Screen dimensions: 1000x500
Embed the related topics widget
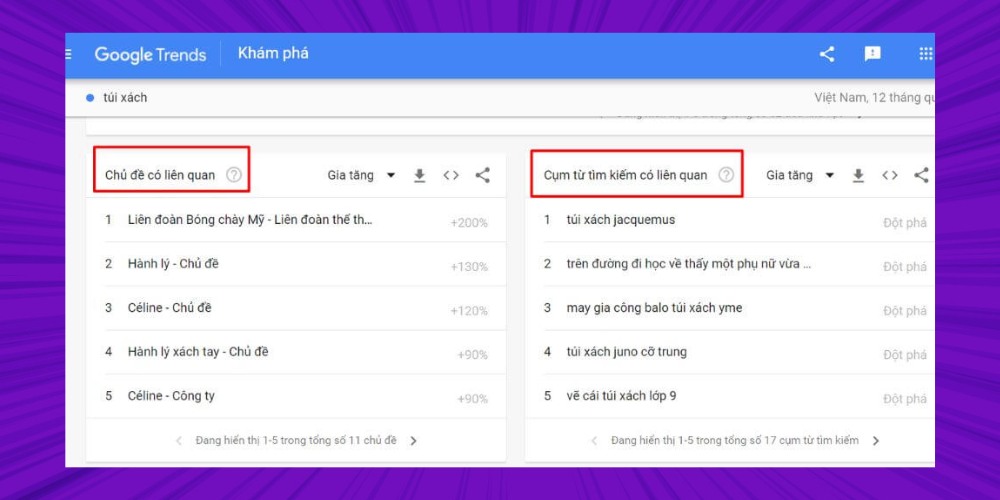[451, 175]
